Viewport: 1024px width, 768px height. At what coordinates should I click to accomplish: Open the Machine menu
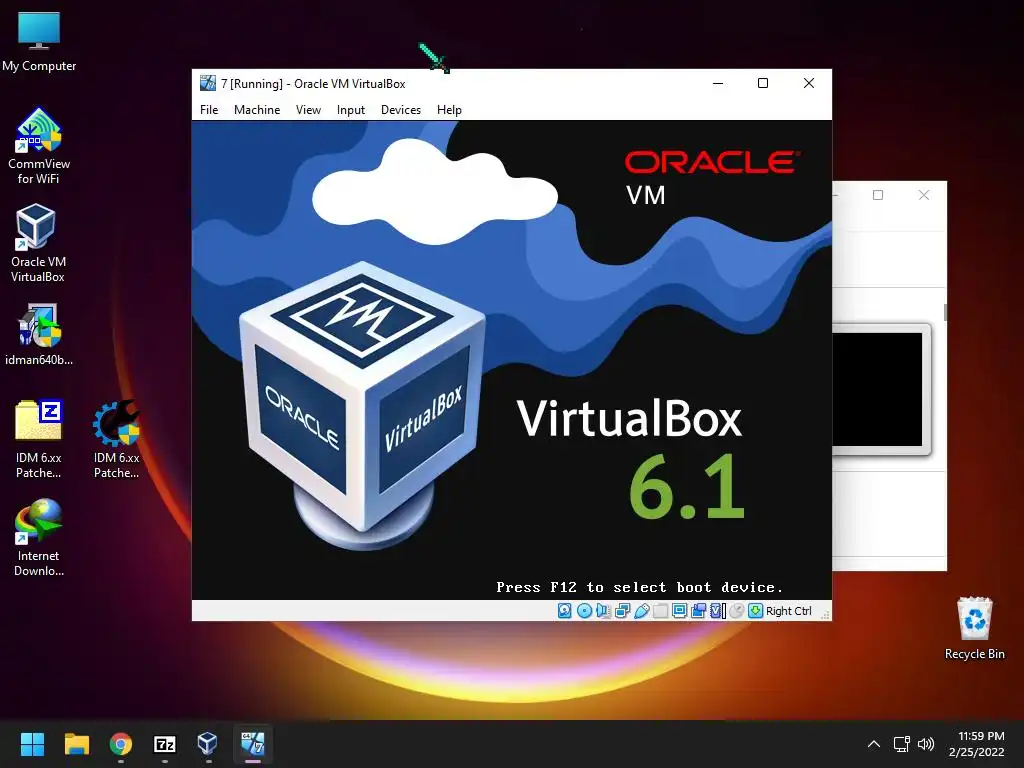pos(257,110)
